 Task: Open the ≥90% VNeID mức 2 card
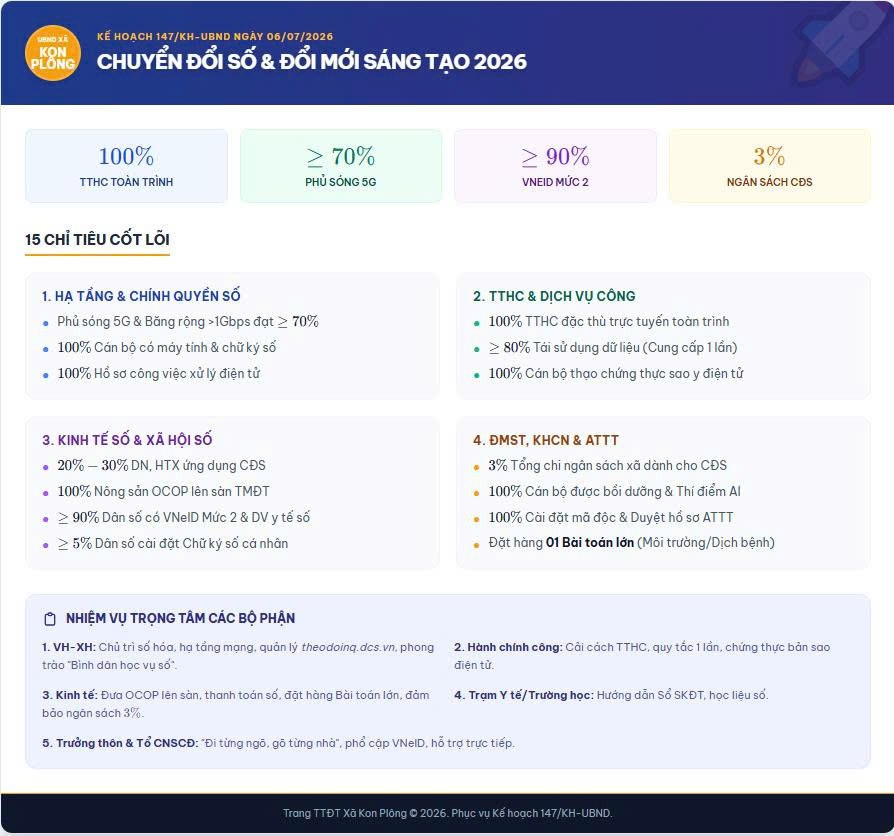[x=555, y=166]
